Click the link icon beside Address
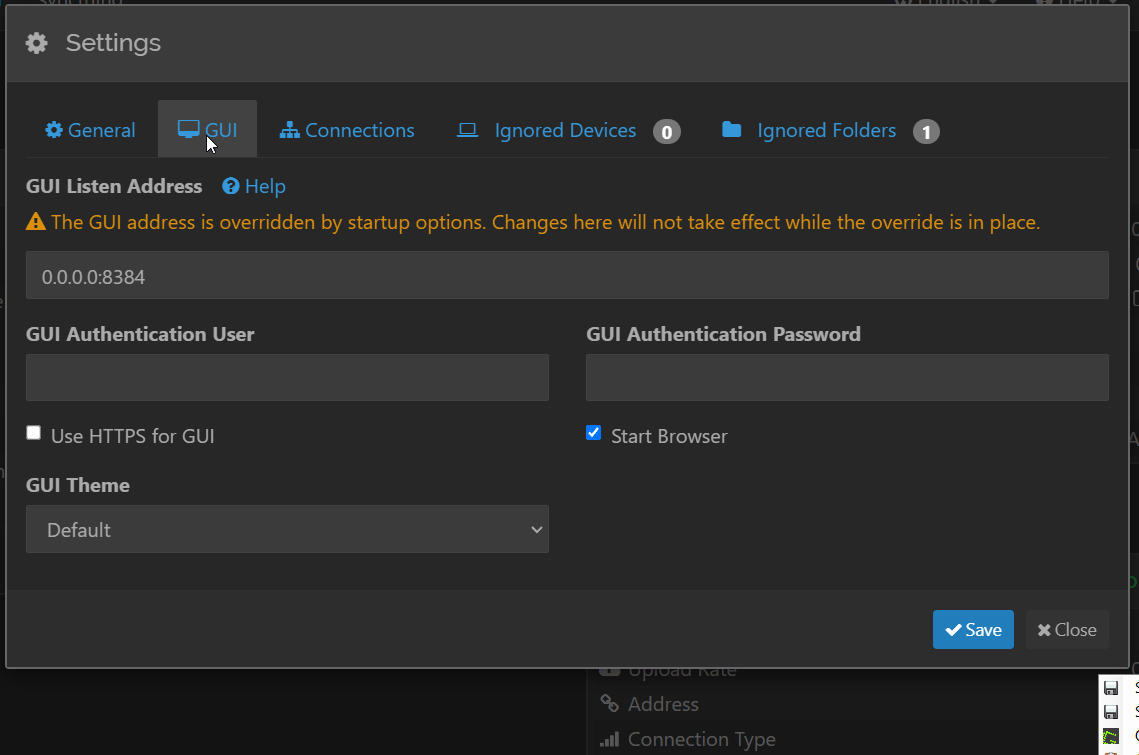1139x755 pixels. coord(608,704)
